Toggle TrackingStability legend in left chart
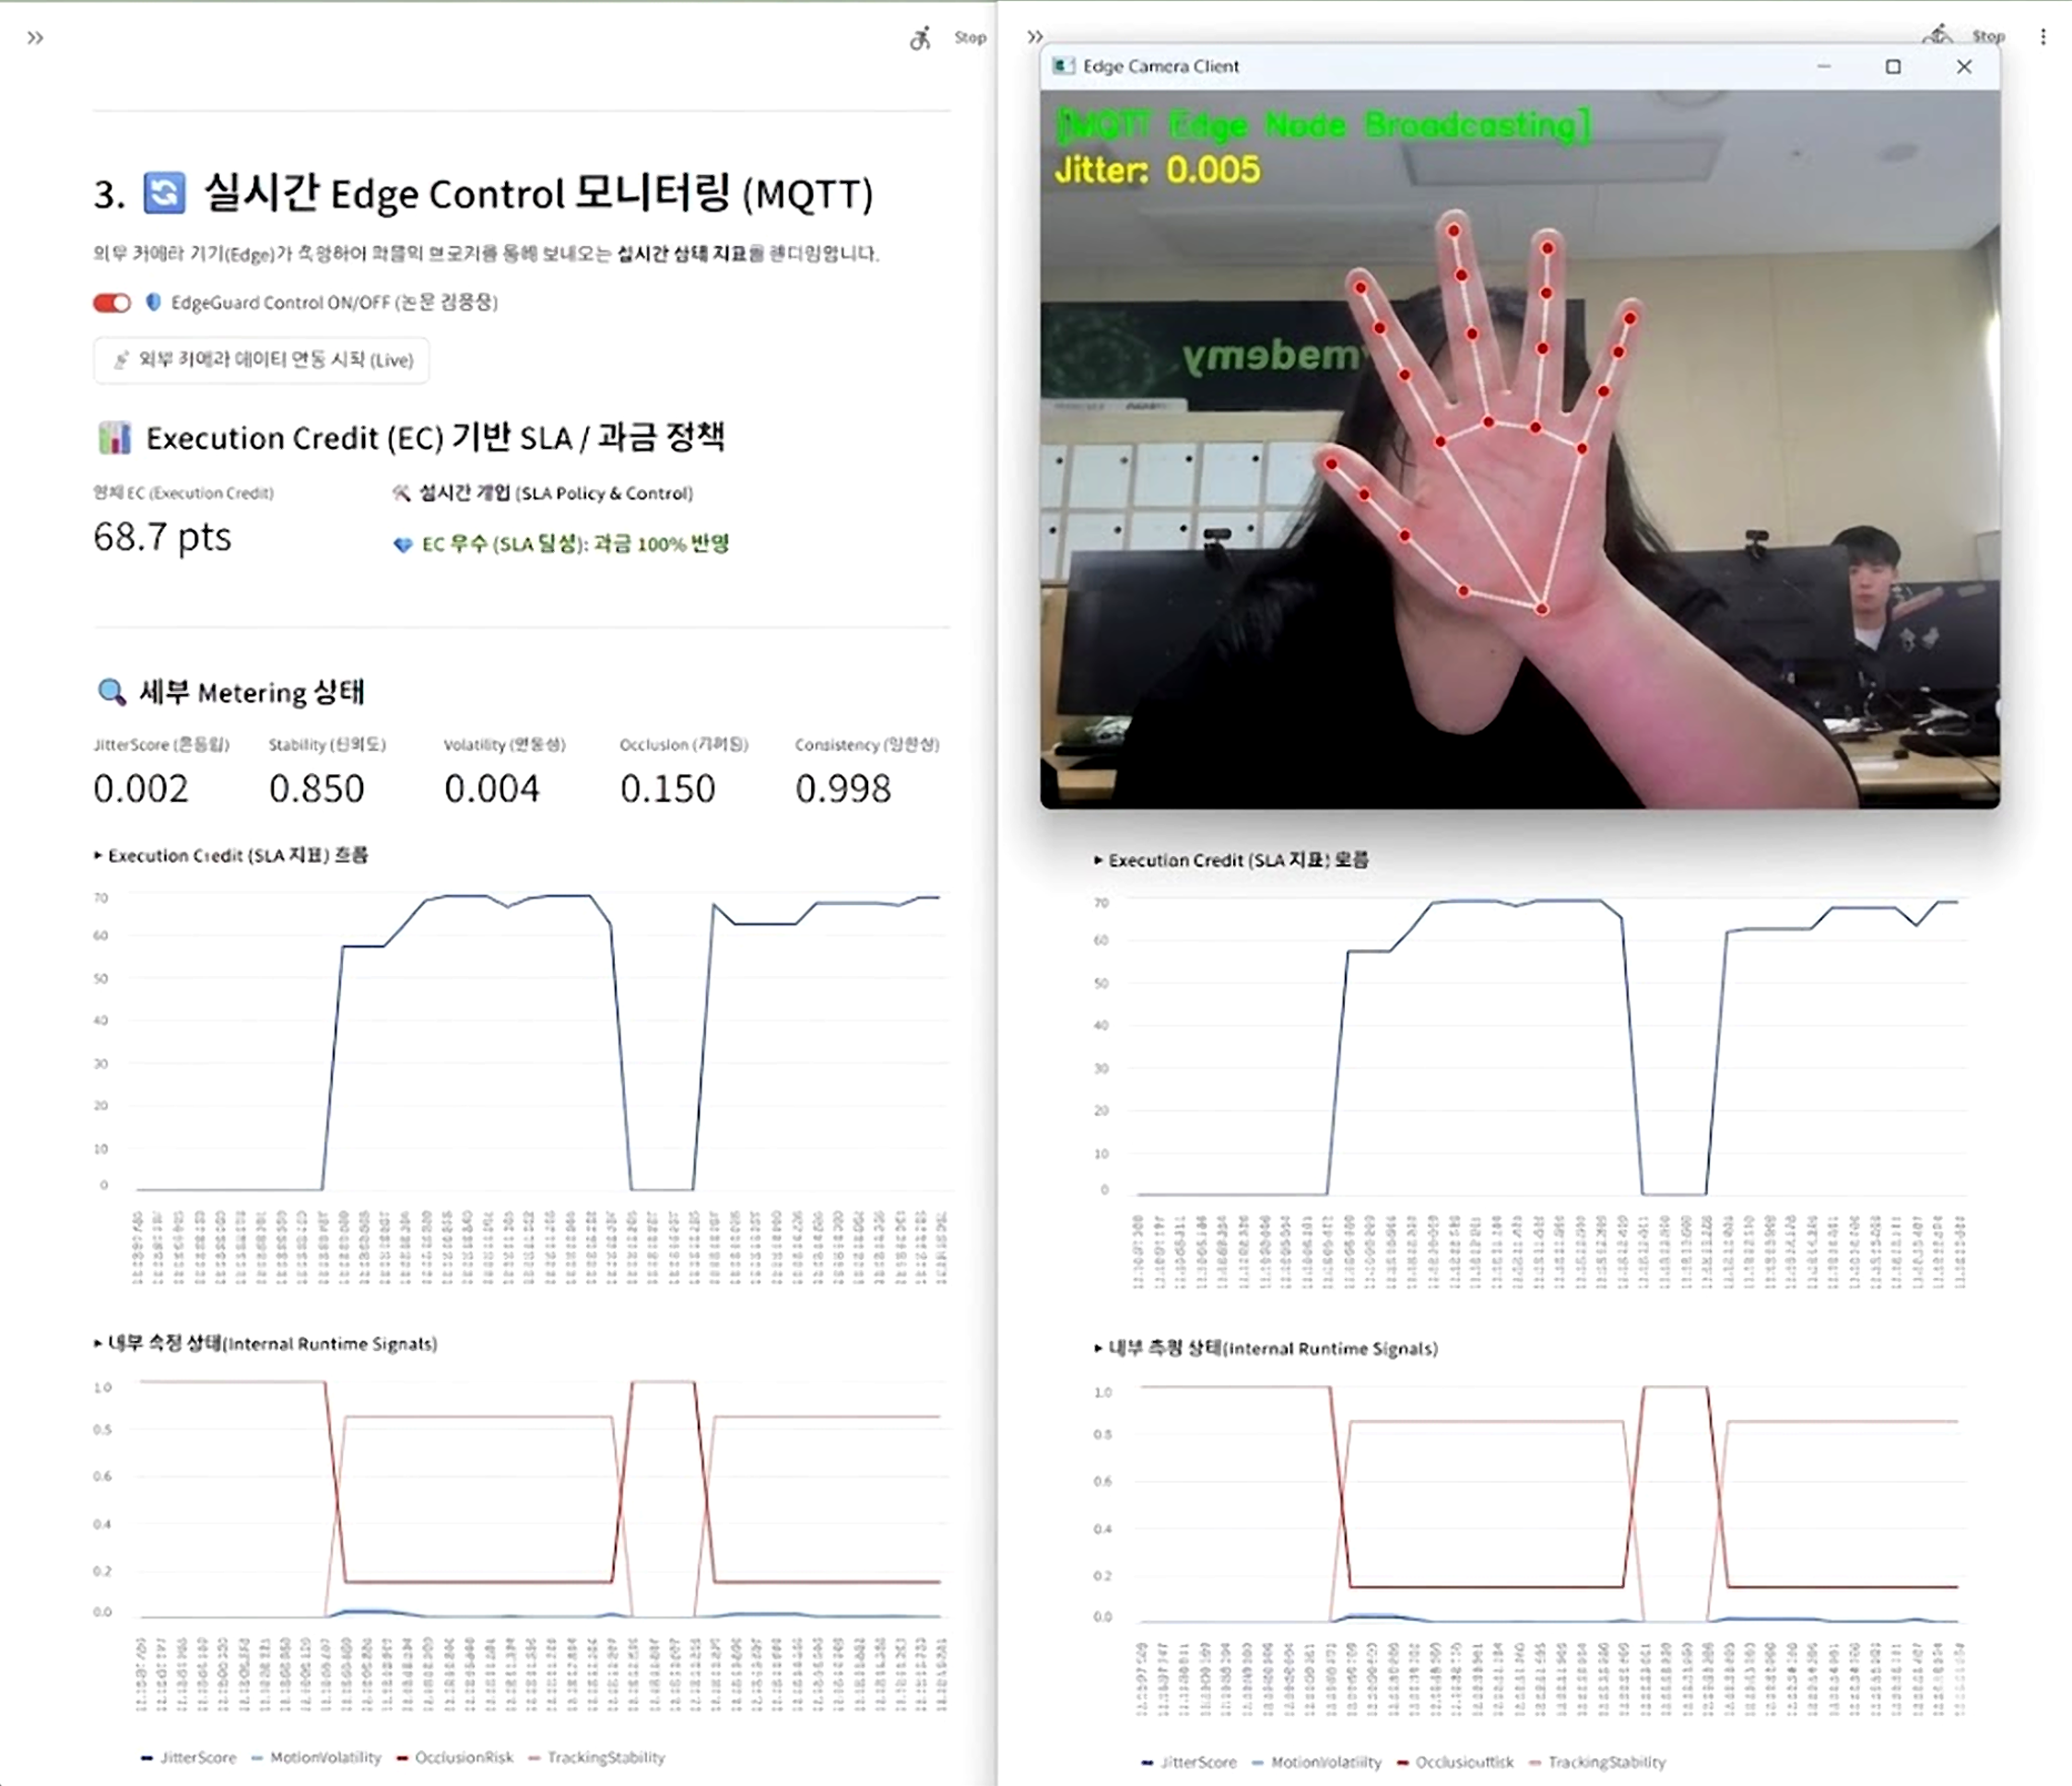 [x=596, y=1757]
